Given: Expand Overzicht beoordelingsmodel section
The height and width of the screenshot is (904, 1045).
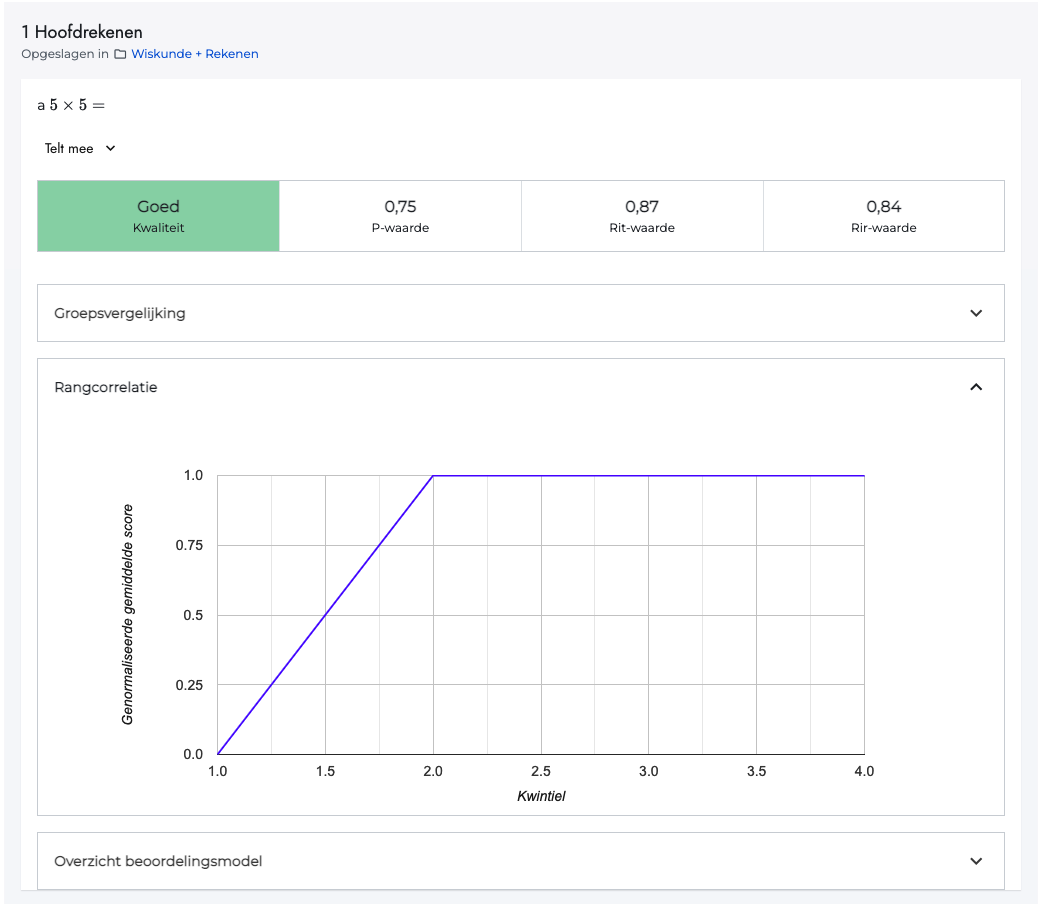Looking at the screenshot, I should point(521,861).
